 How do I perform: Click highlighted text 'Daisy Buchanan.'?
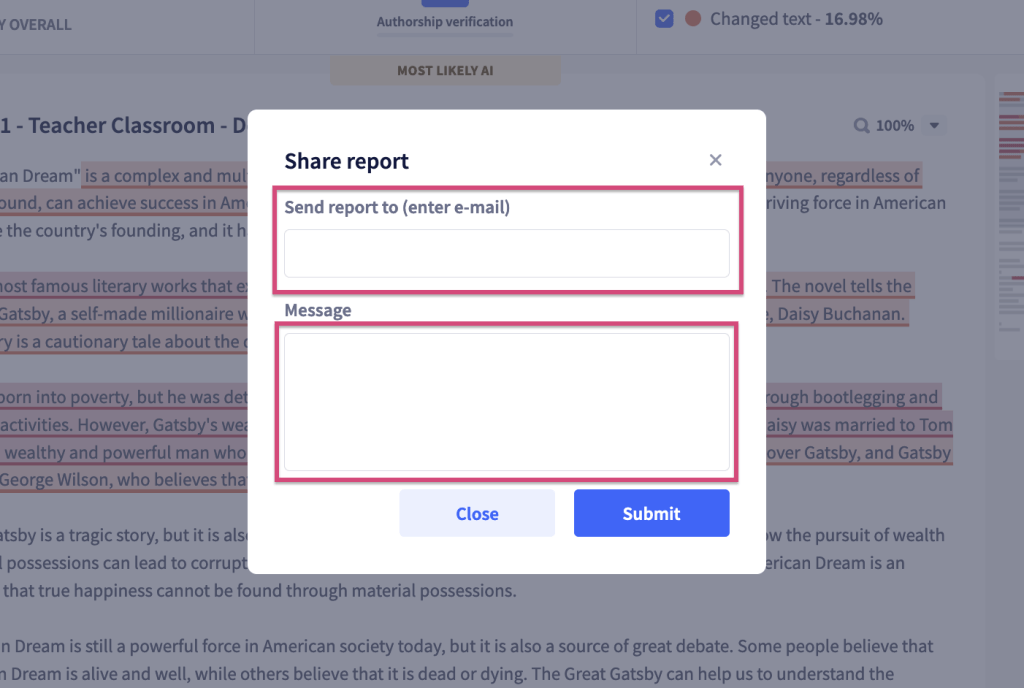coord(840,314)
